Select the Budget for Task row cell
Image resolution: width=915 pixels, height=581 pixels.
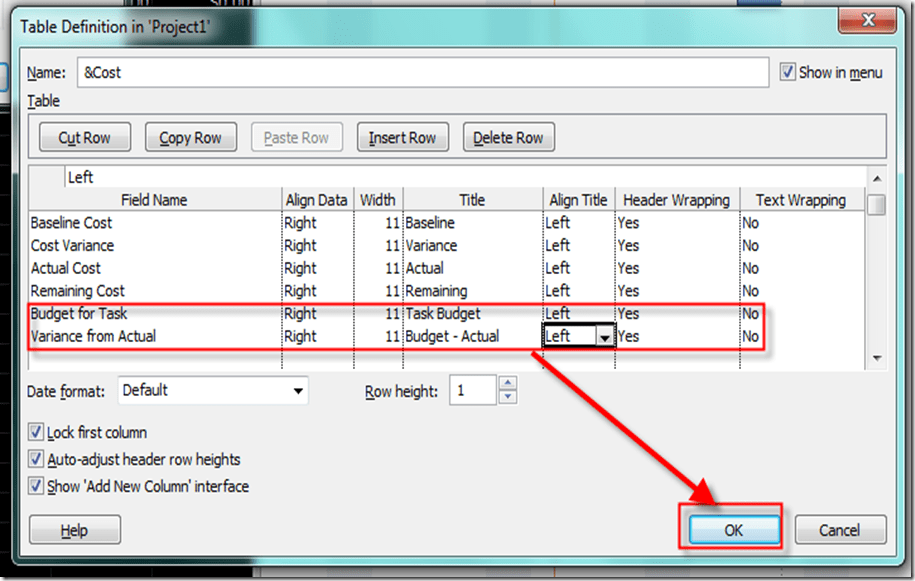click(x=79, y=314)
